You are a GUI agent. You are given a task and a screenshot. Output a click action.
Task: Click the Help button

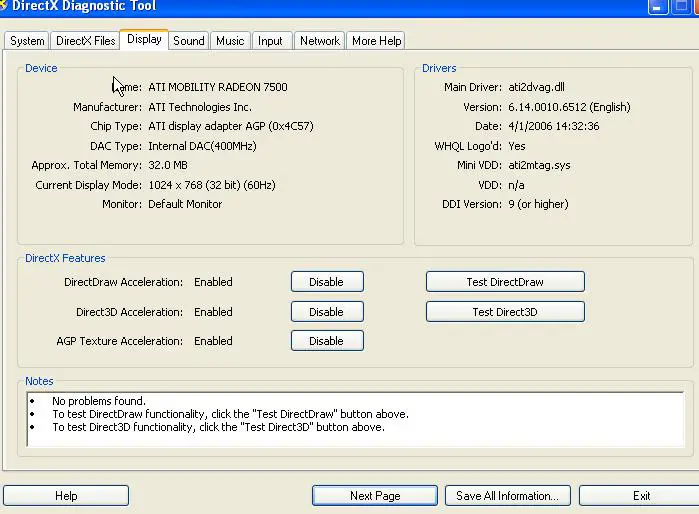tap(66, 496)
